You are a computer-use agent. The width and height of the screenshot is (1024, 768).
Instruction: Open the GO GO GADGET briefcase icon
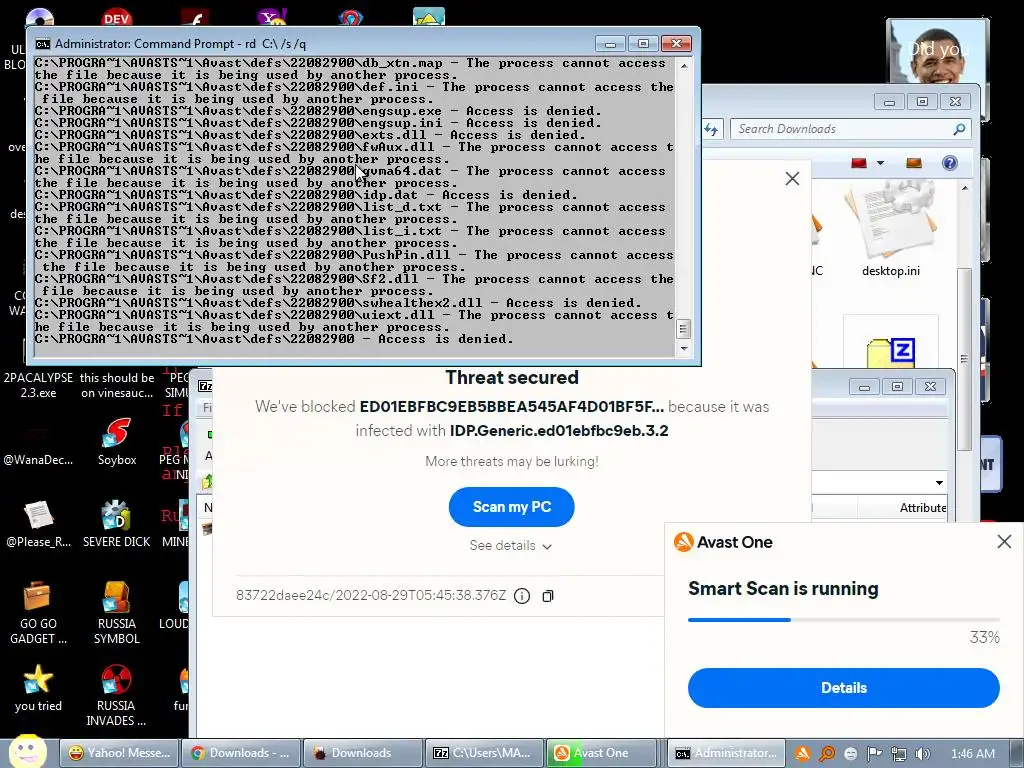click(38, 613)
